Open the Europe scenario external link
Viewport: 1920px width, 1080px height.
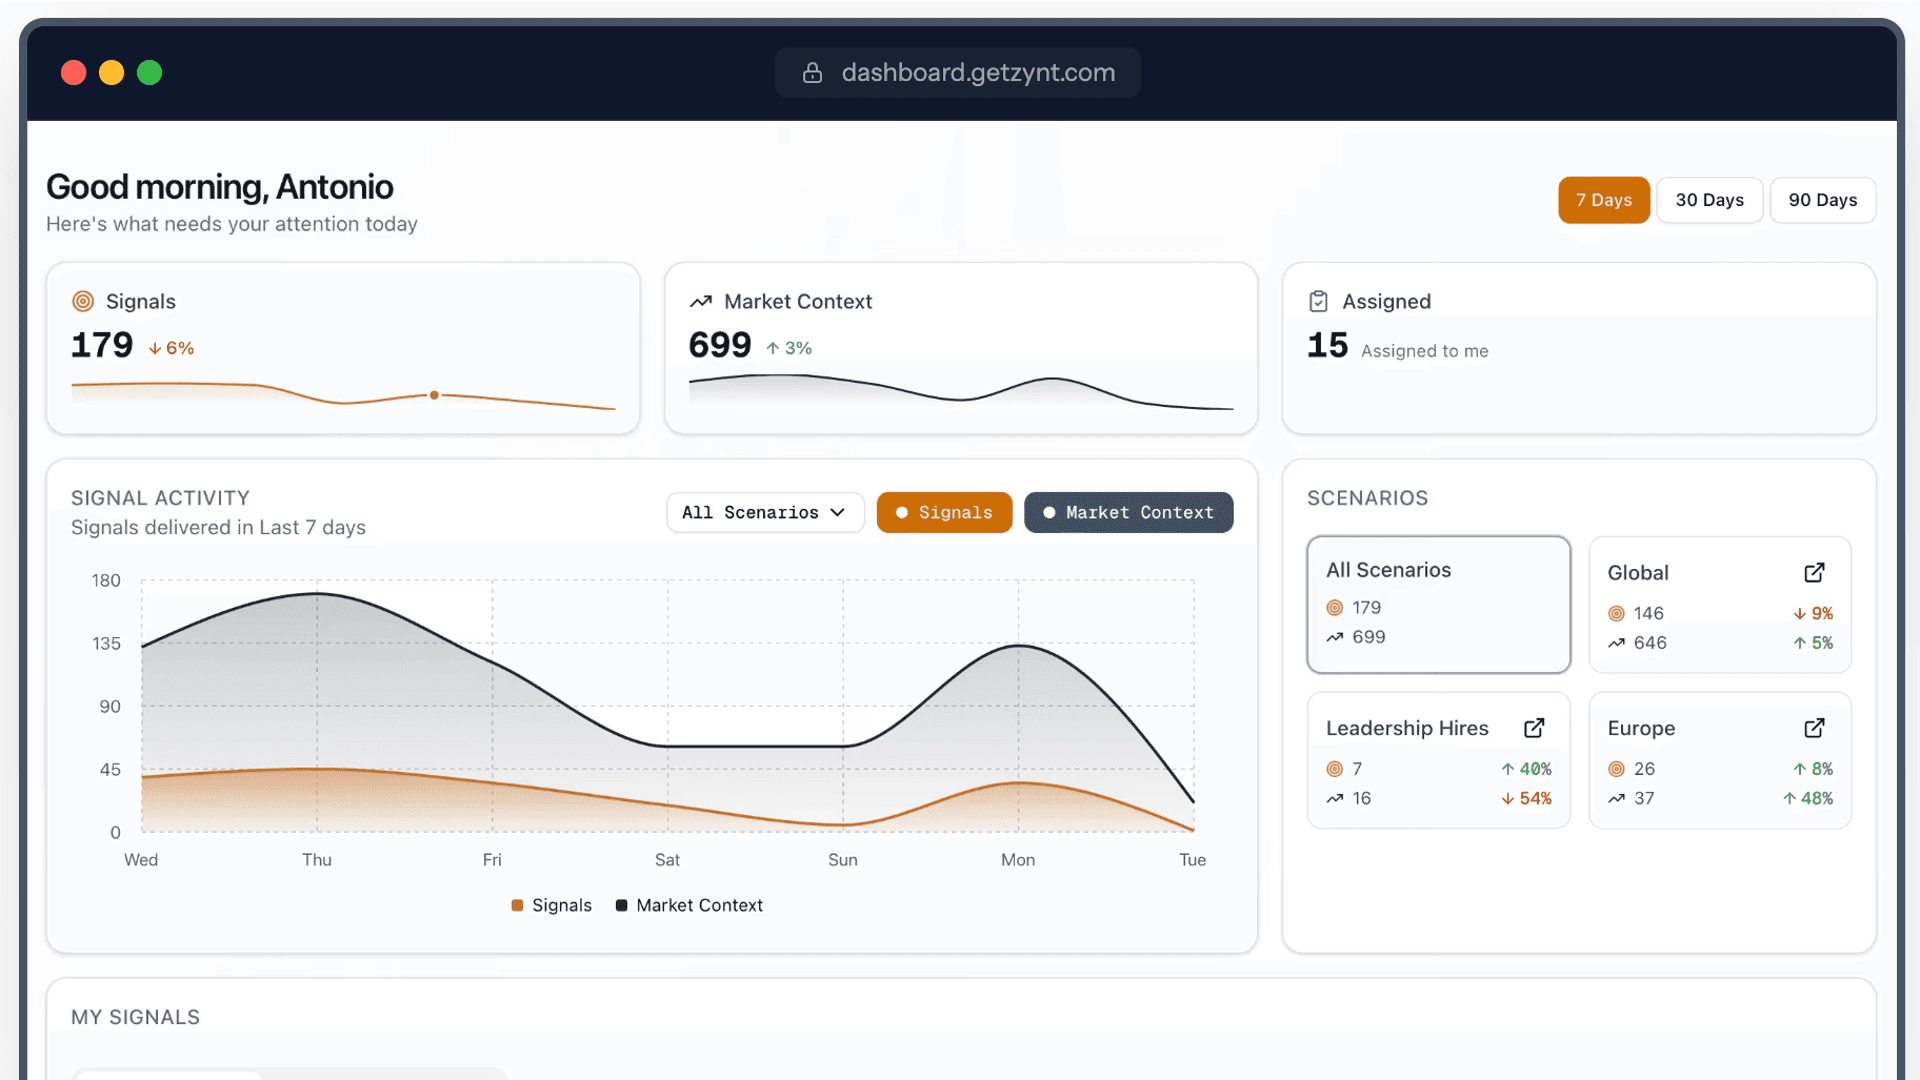1814,728
